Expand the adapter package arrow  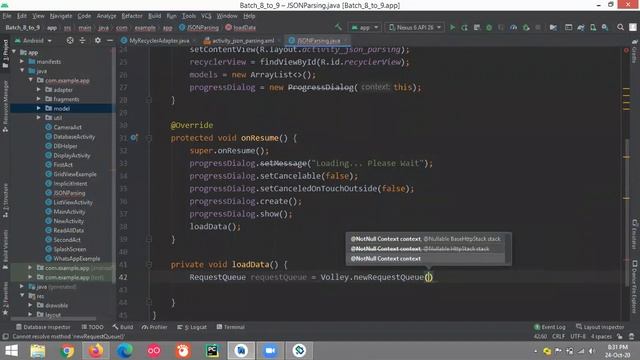click(x=38, y=89)
